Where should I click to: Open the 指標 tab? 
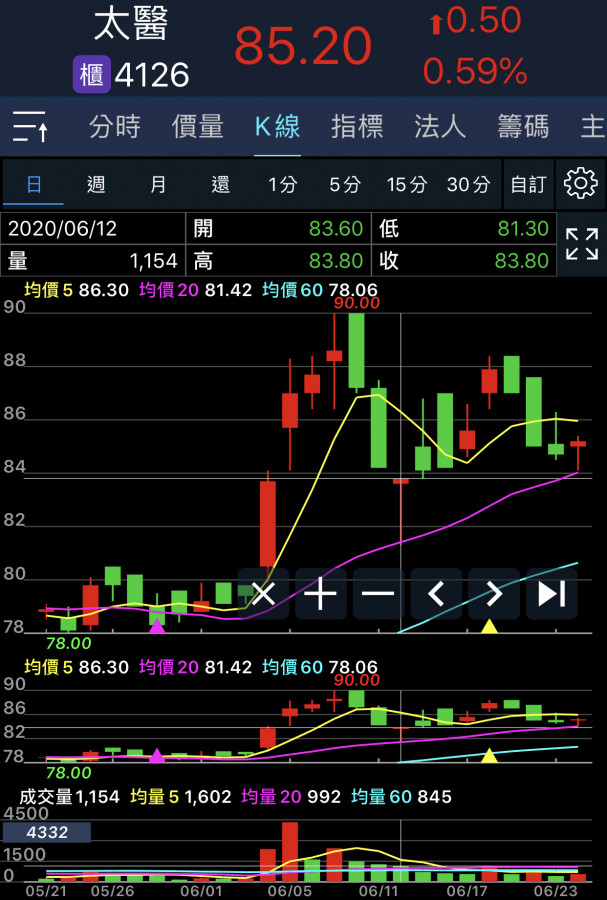pyautogui.click(x=357, y=127)
